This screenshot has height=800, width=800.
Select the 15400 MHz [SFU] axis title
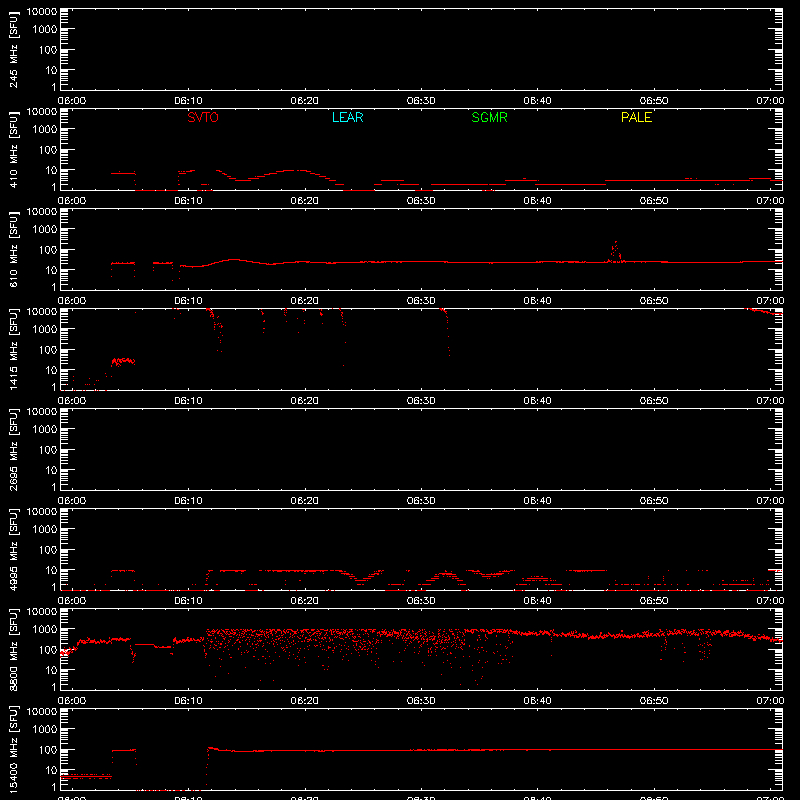pyautogui.click(x=13, y=750)
